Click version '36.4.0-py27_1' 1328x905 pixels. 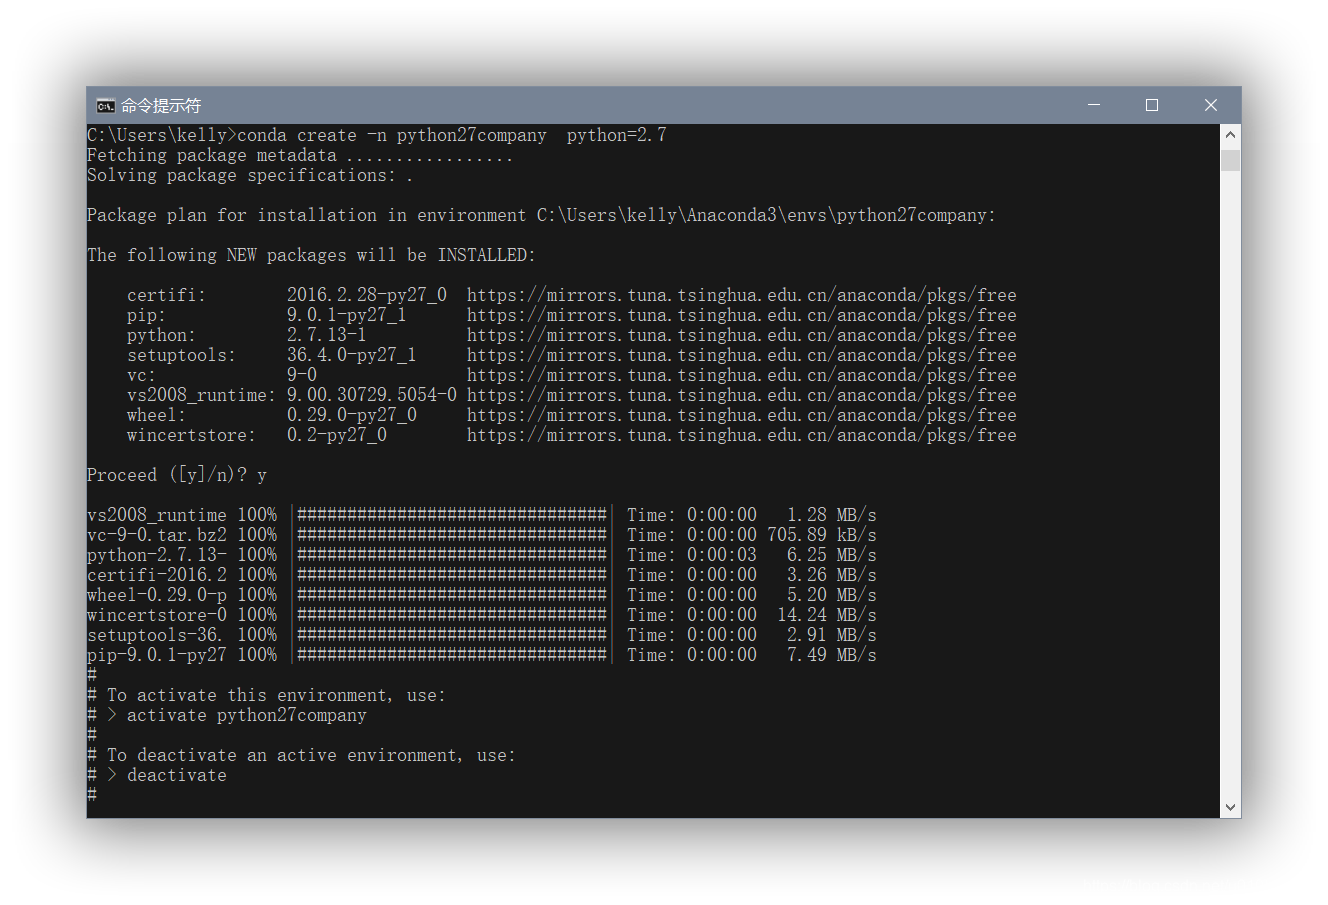click(352, 355)
